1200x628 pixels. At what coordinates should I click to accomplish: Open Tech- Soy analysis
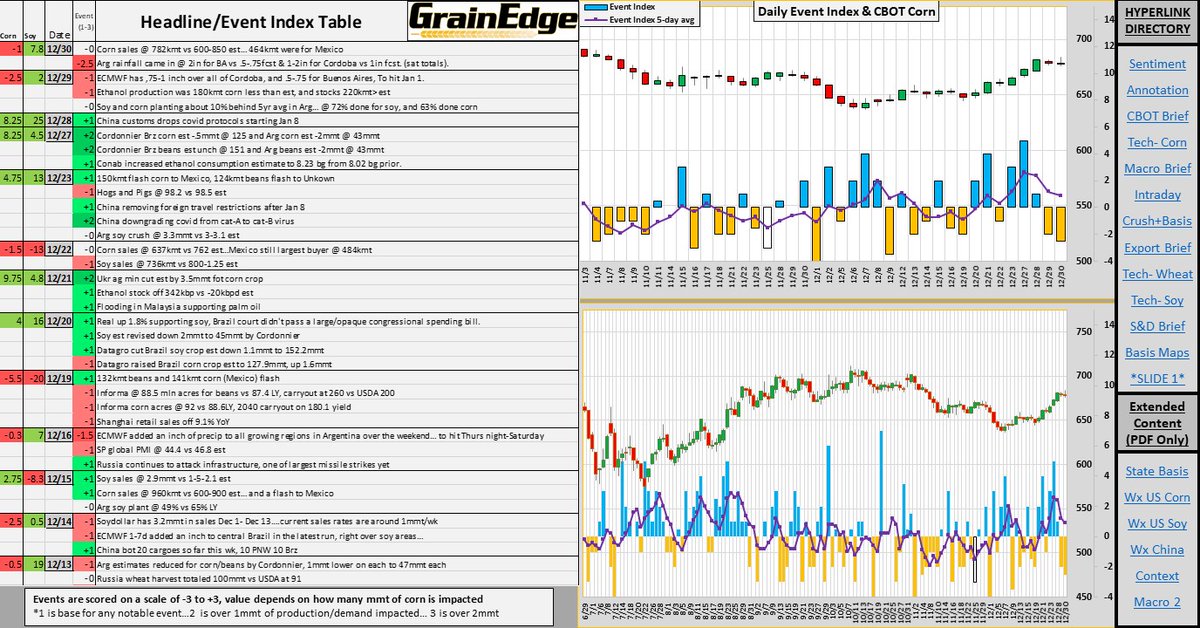(1156, 299)
